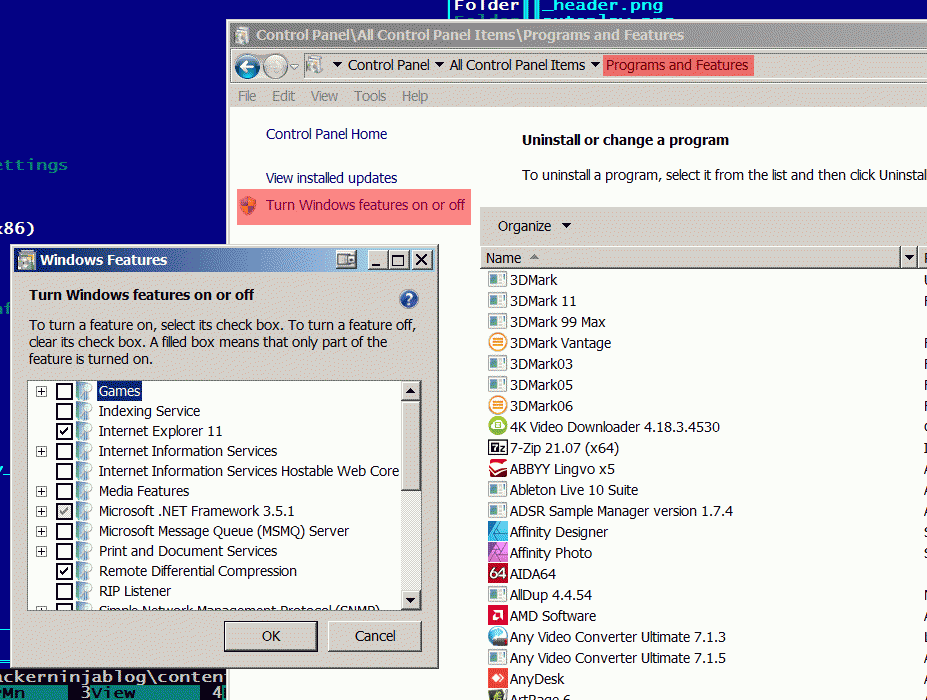Click the AnyDesk icon
The height and width of the screenshot is (700, 927).
tap(497, 678)
